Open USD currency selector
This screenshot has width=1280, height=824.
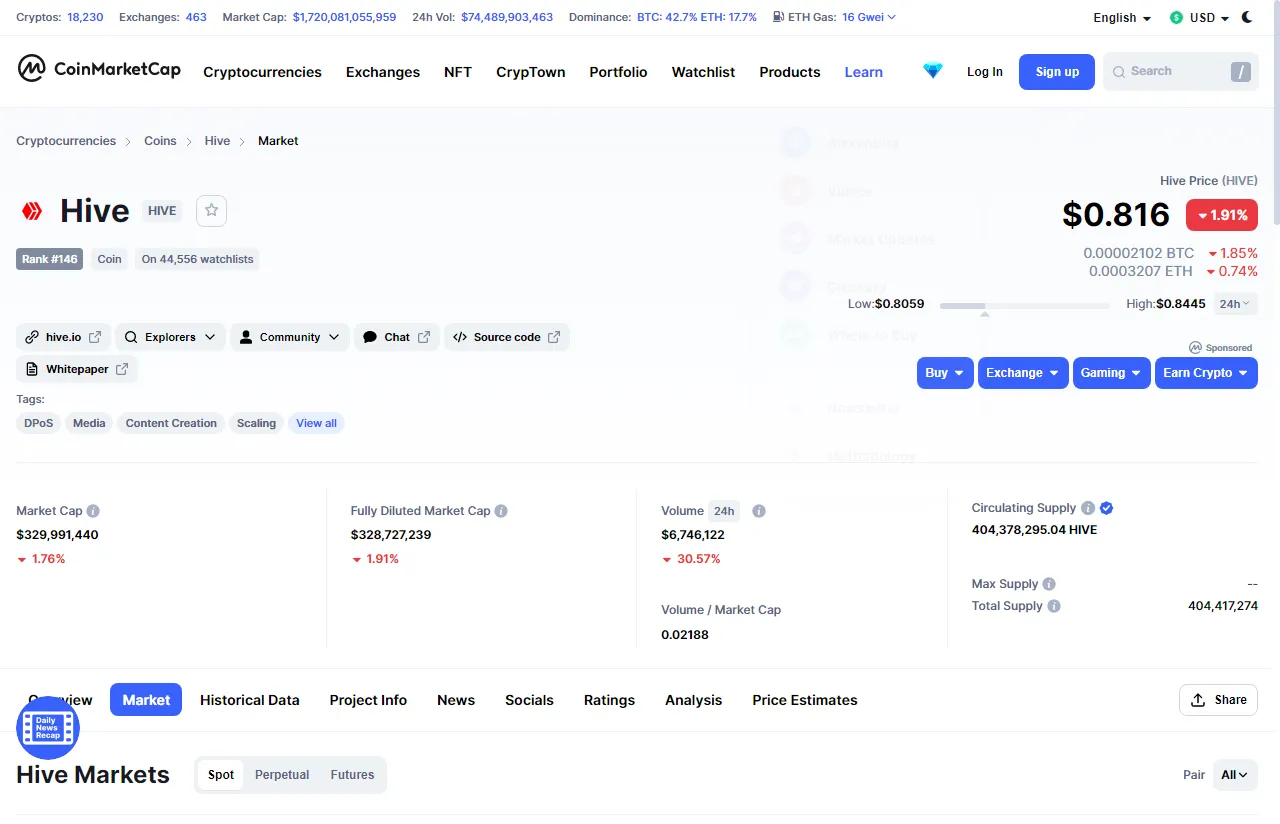click(1200, 18)
